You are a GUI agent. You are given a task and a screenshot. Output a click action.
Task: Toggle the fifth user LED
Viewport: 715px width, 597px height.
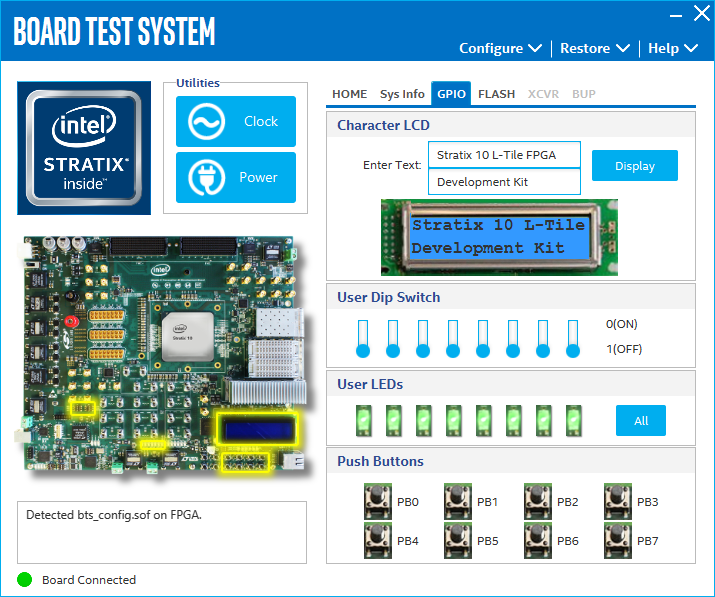[x=484, y=420]
